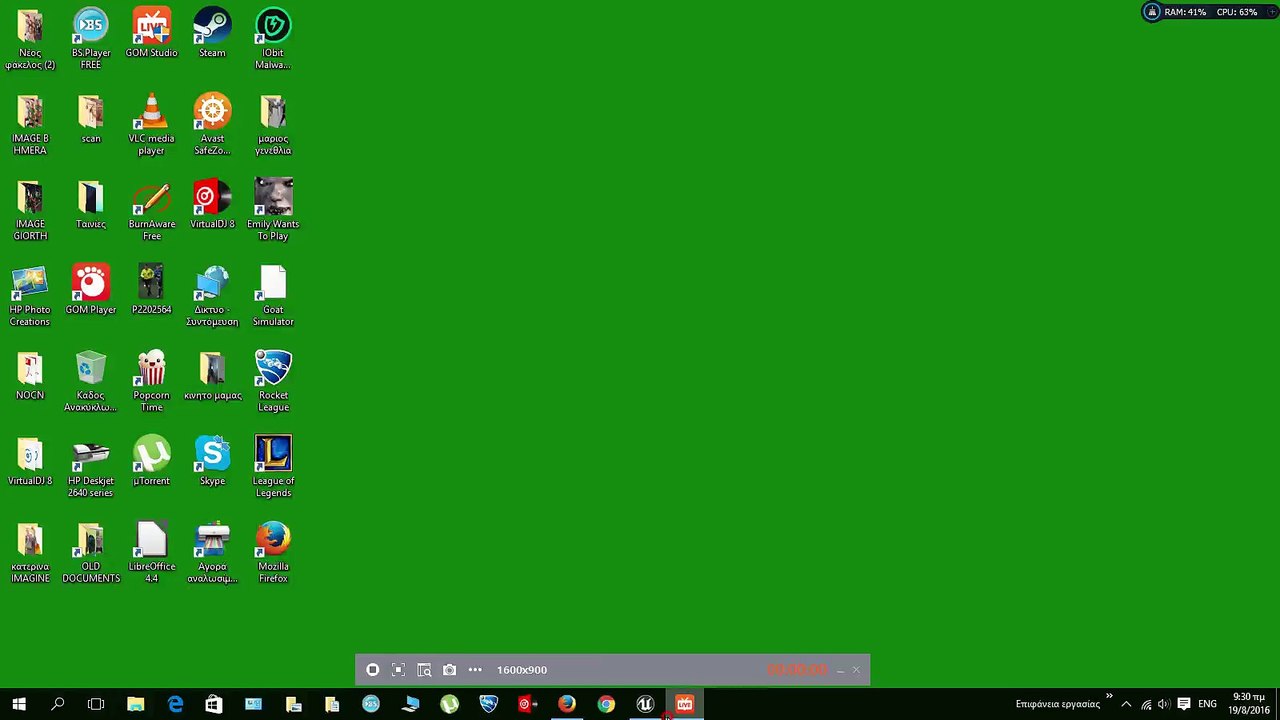The height and width of the screenshot is (720, 1280).
Task: Select the OLD DOCUMENTS folder
Action: coord(91,552)
